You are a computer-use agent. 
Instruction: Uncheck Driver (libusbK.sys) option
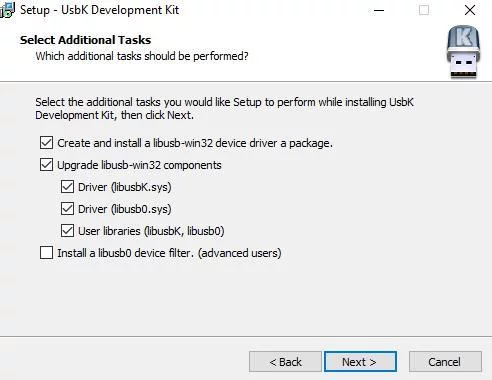click(x=67, y=187)
